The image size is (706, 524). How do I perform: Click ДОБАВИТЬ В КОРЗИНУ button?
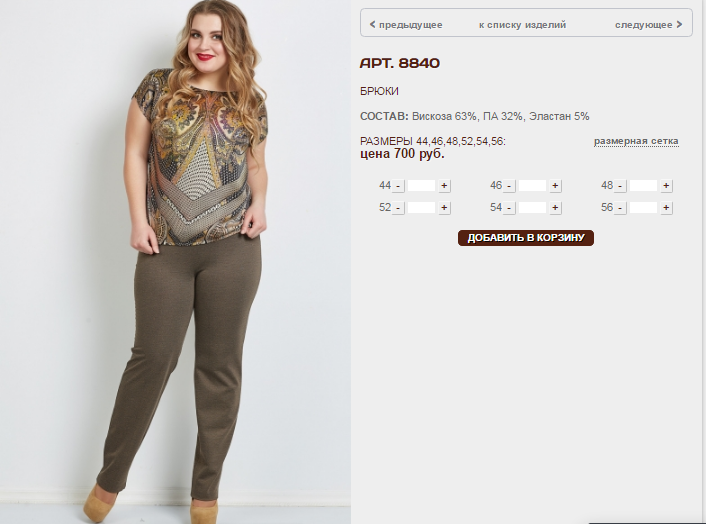click(526, 238)
